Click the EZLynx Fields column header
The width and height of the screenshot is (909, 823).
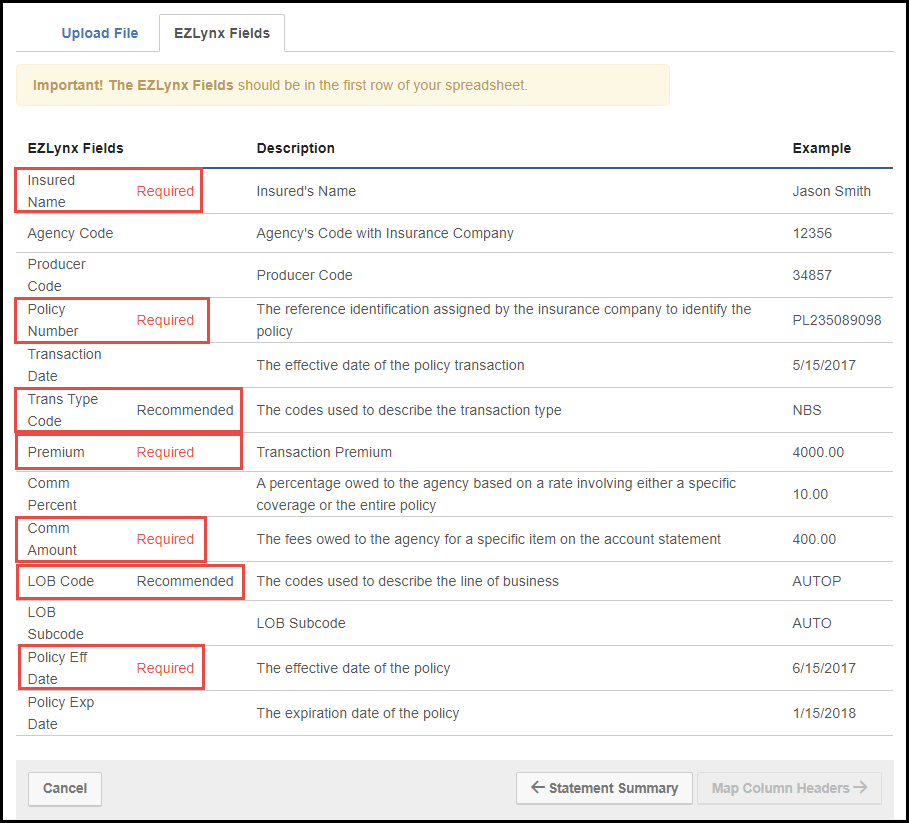click(x=75, y=148)
